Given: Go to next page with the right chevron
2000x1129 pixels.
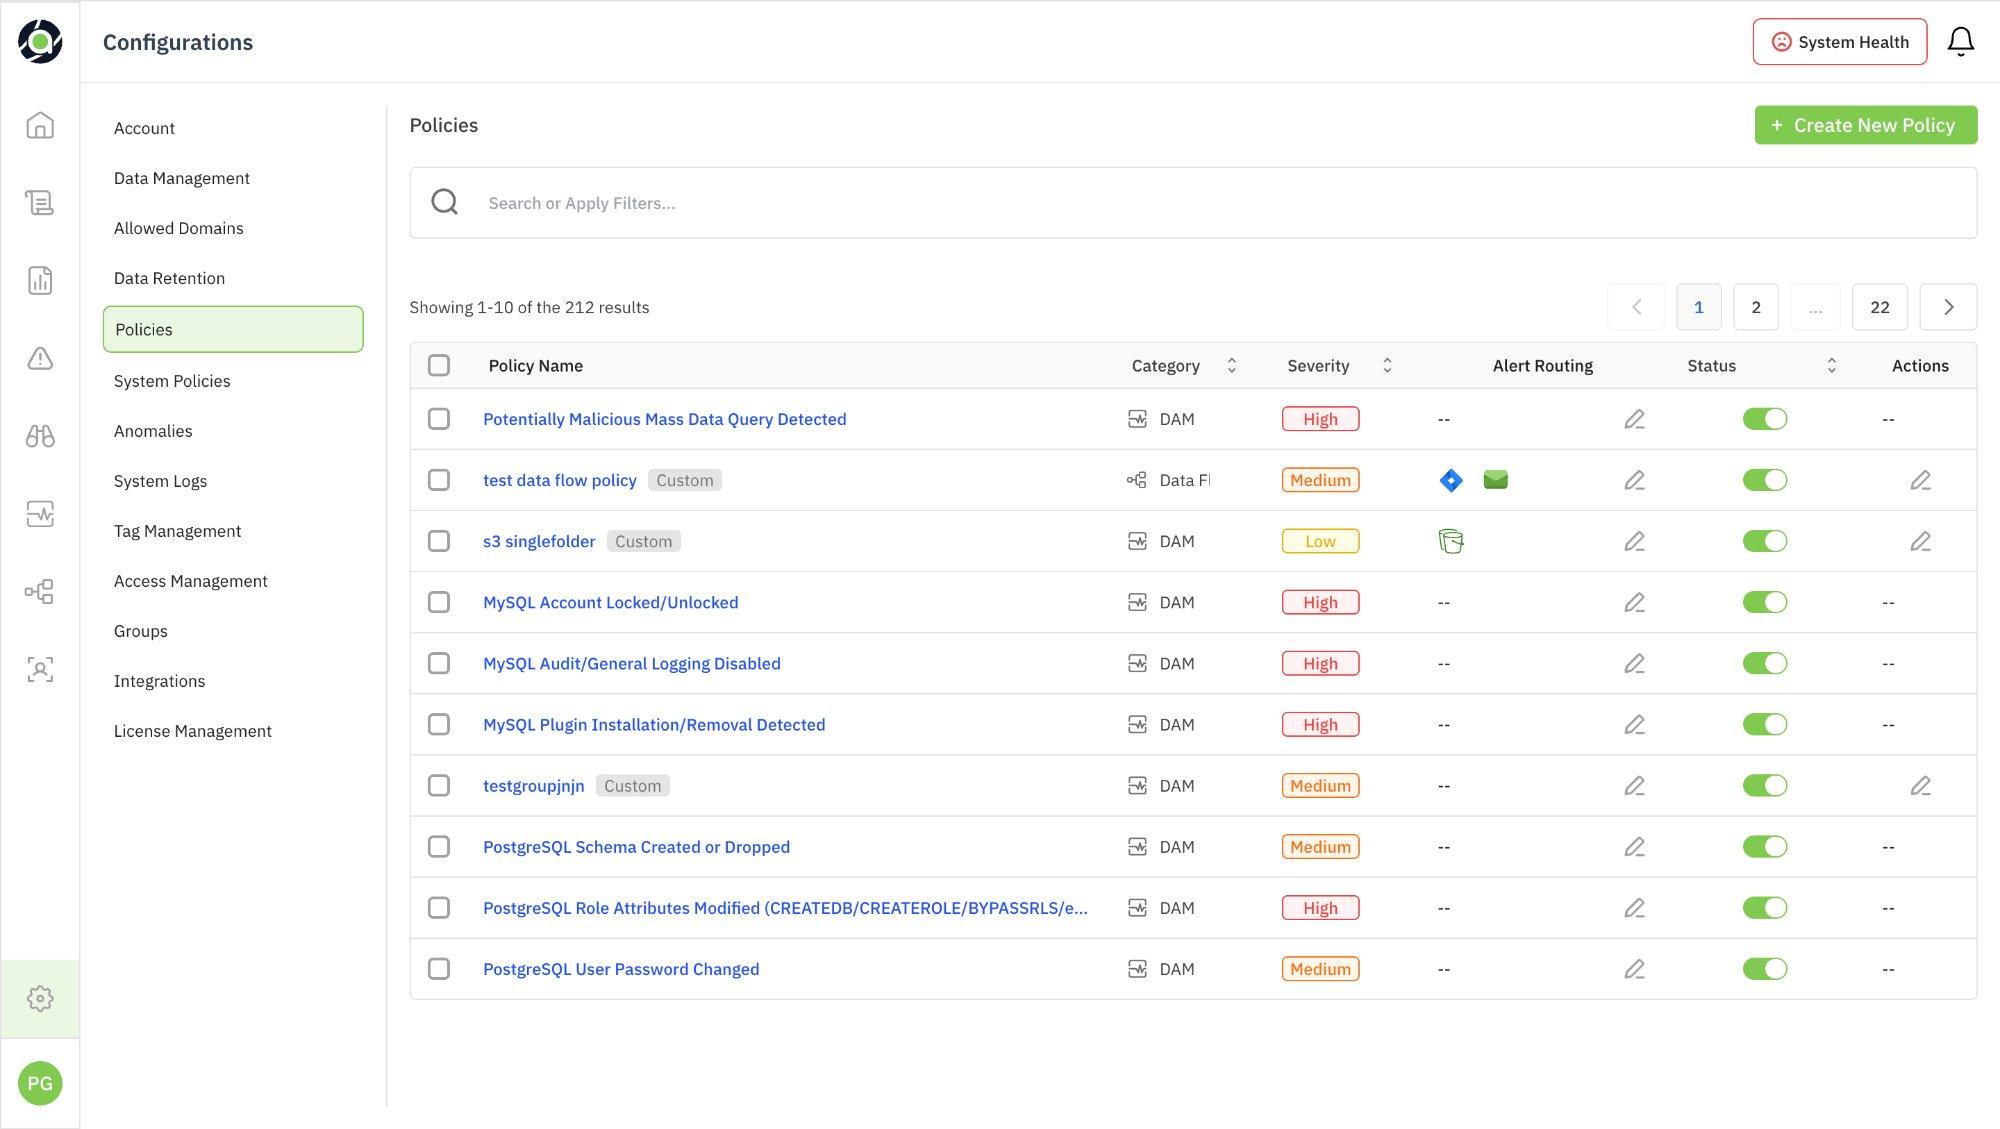Looking at the screenshot, I should coord(1947,307).
